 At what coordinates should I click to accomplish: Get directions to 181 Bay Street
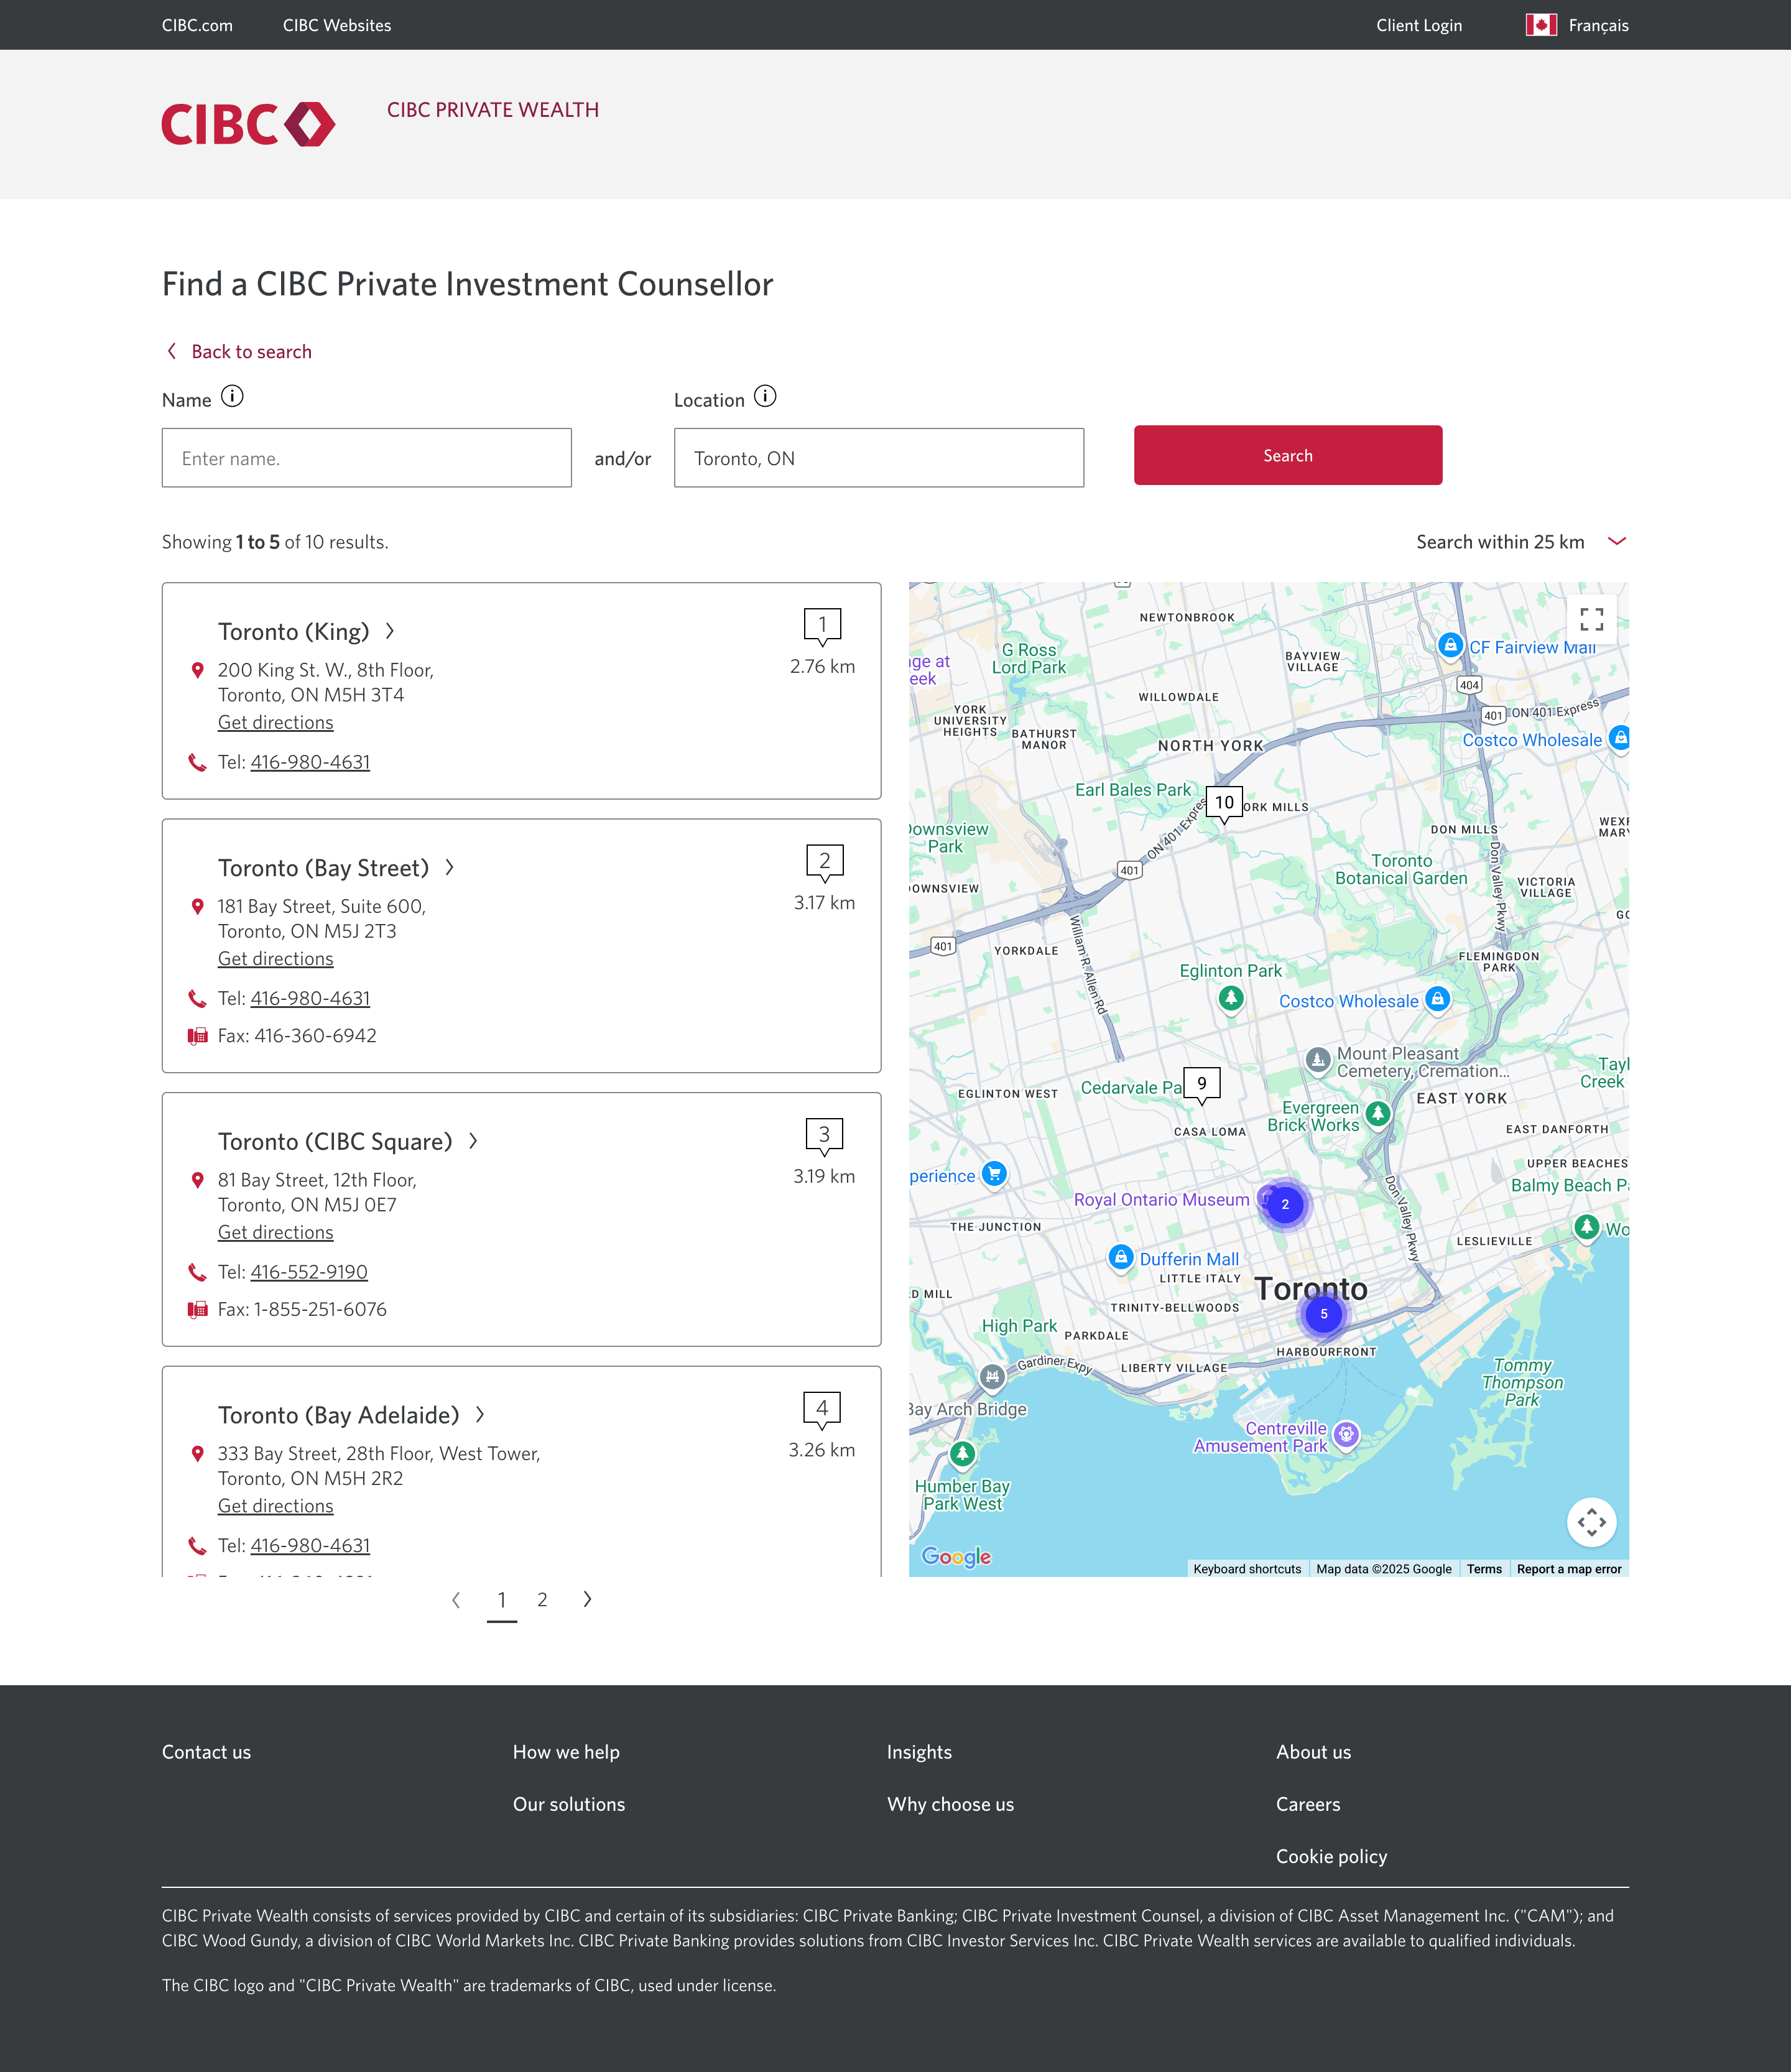pyautogui.click(x=276, y=958)
